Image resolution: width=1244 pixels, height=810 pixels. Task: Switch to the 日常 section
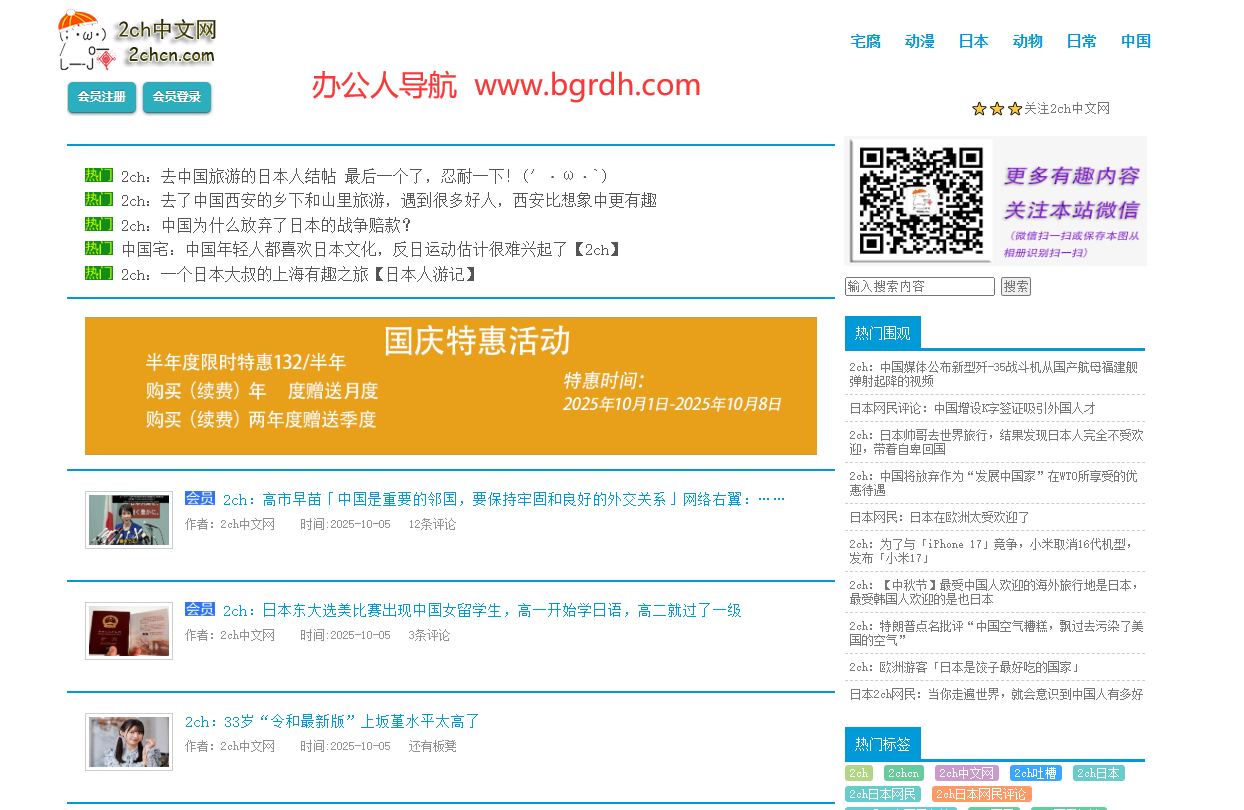[1081, 41]
